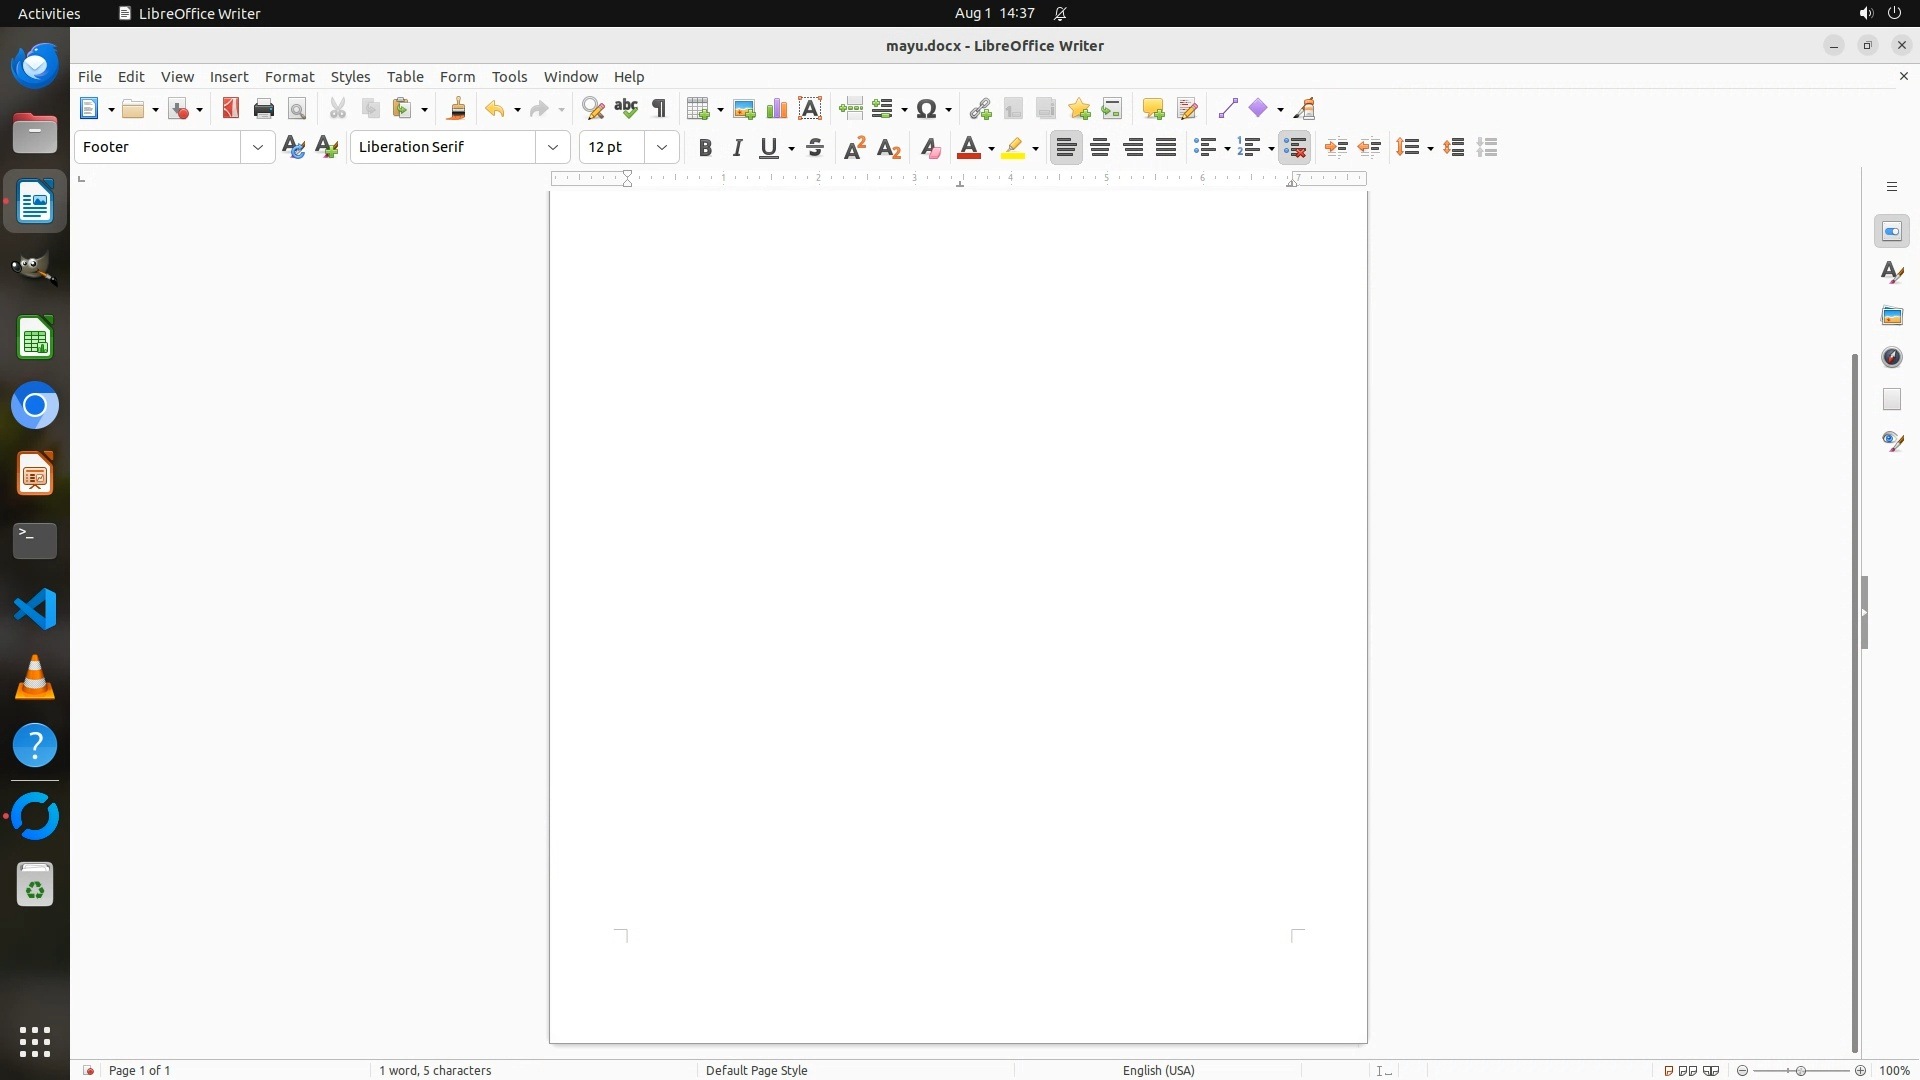Image resolution: width=1920 pixels, height=1080 pixels.
Task: Toggle Bold formatting
Action: pos(705,148)
